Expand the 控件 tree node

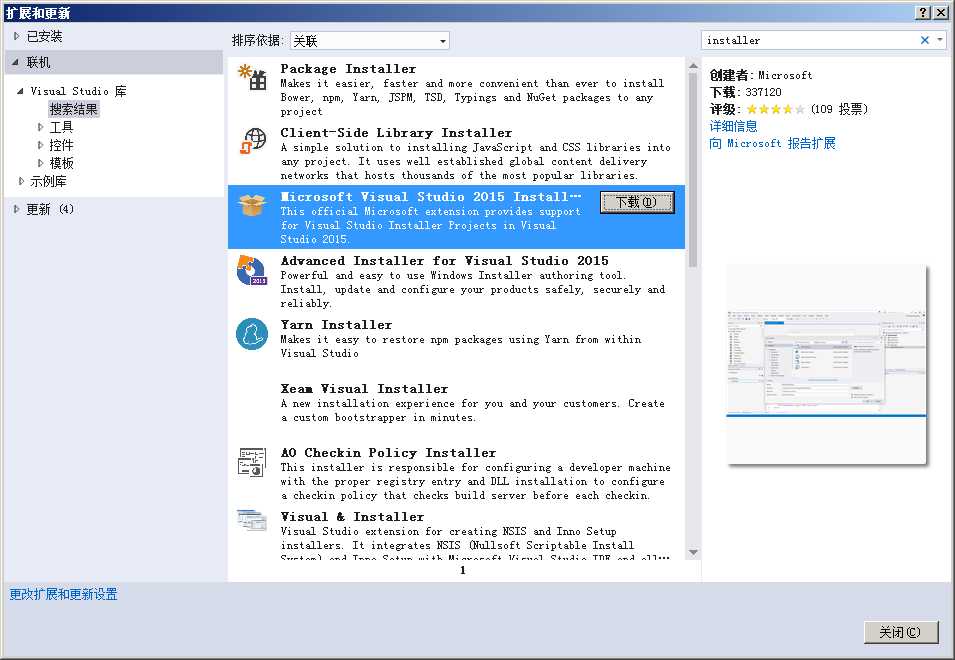click(40, 145)
